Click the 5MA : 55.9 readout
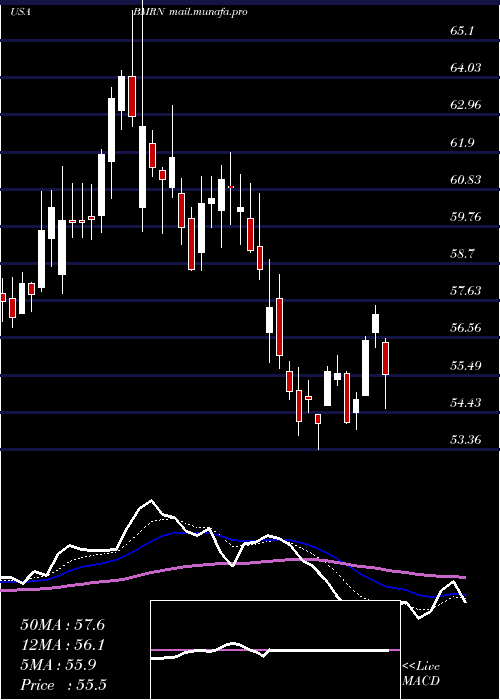Image resolution: width=500 pixels, height=700 pixels. point(58,665)
